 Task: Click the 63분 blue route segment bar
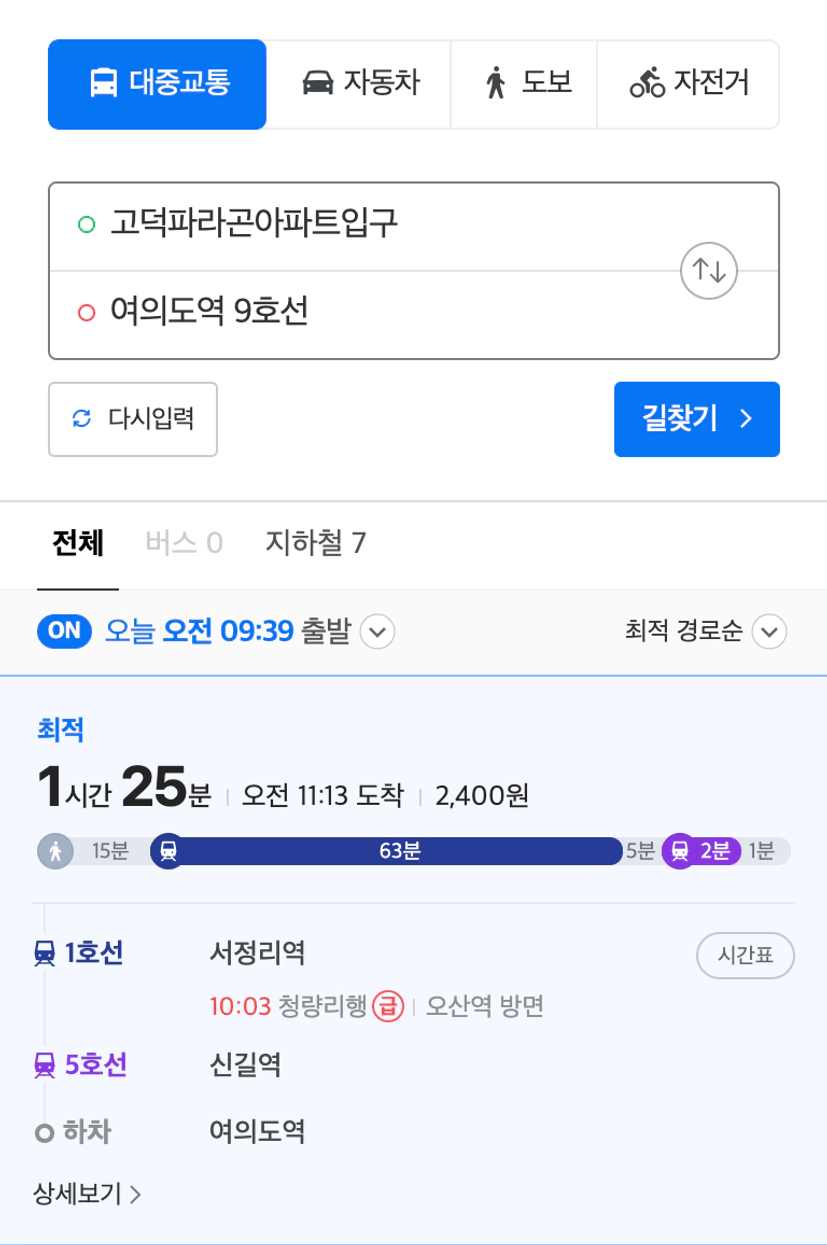pyautogui.click(x=400, y=852)
